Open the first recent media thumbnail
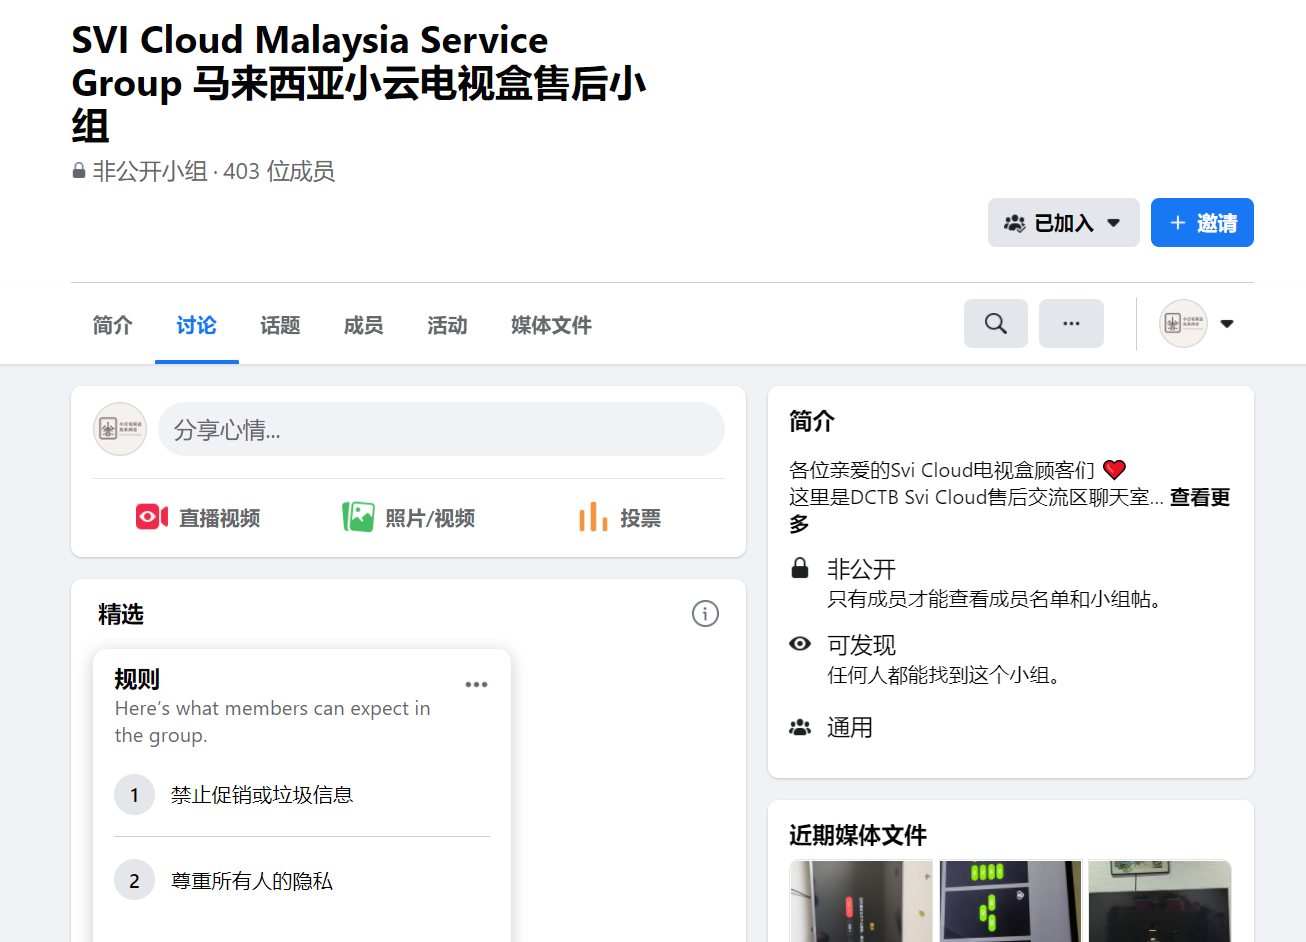The image size is (1306, 942). [x=861, y=901]
